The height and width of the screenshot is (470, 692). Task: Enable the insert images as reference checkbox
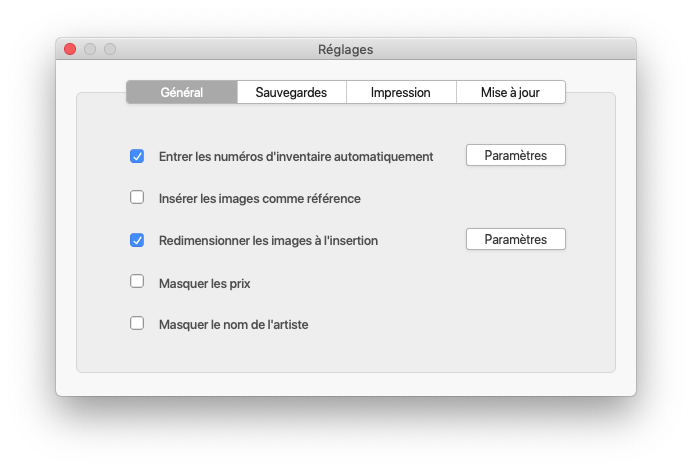137,197
